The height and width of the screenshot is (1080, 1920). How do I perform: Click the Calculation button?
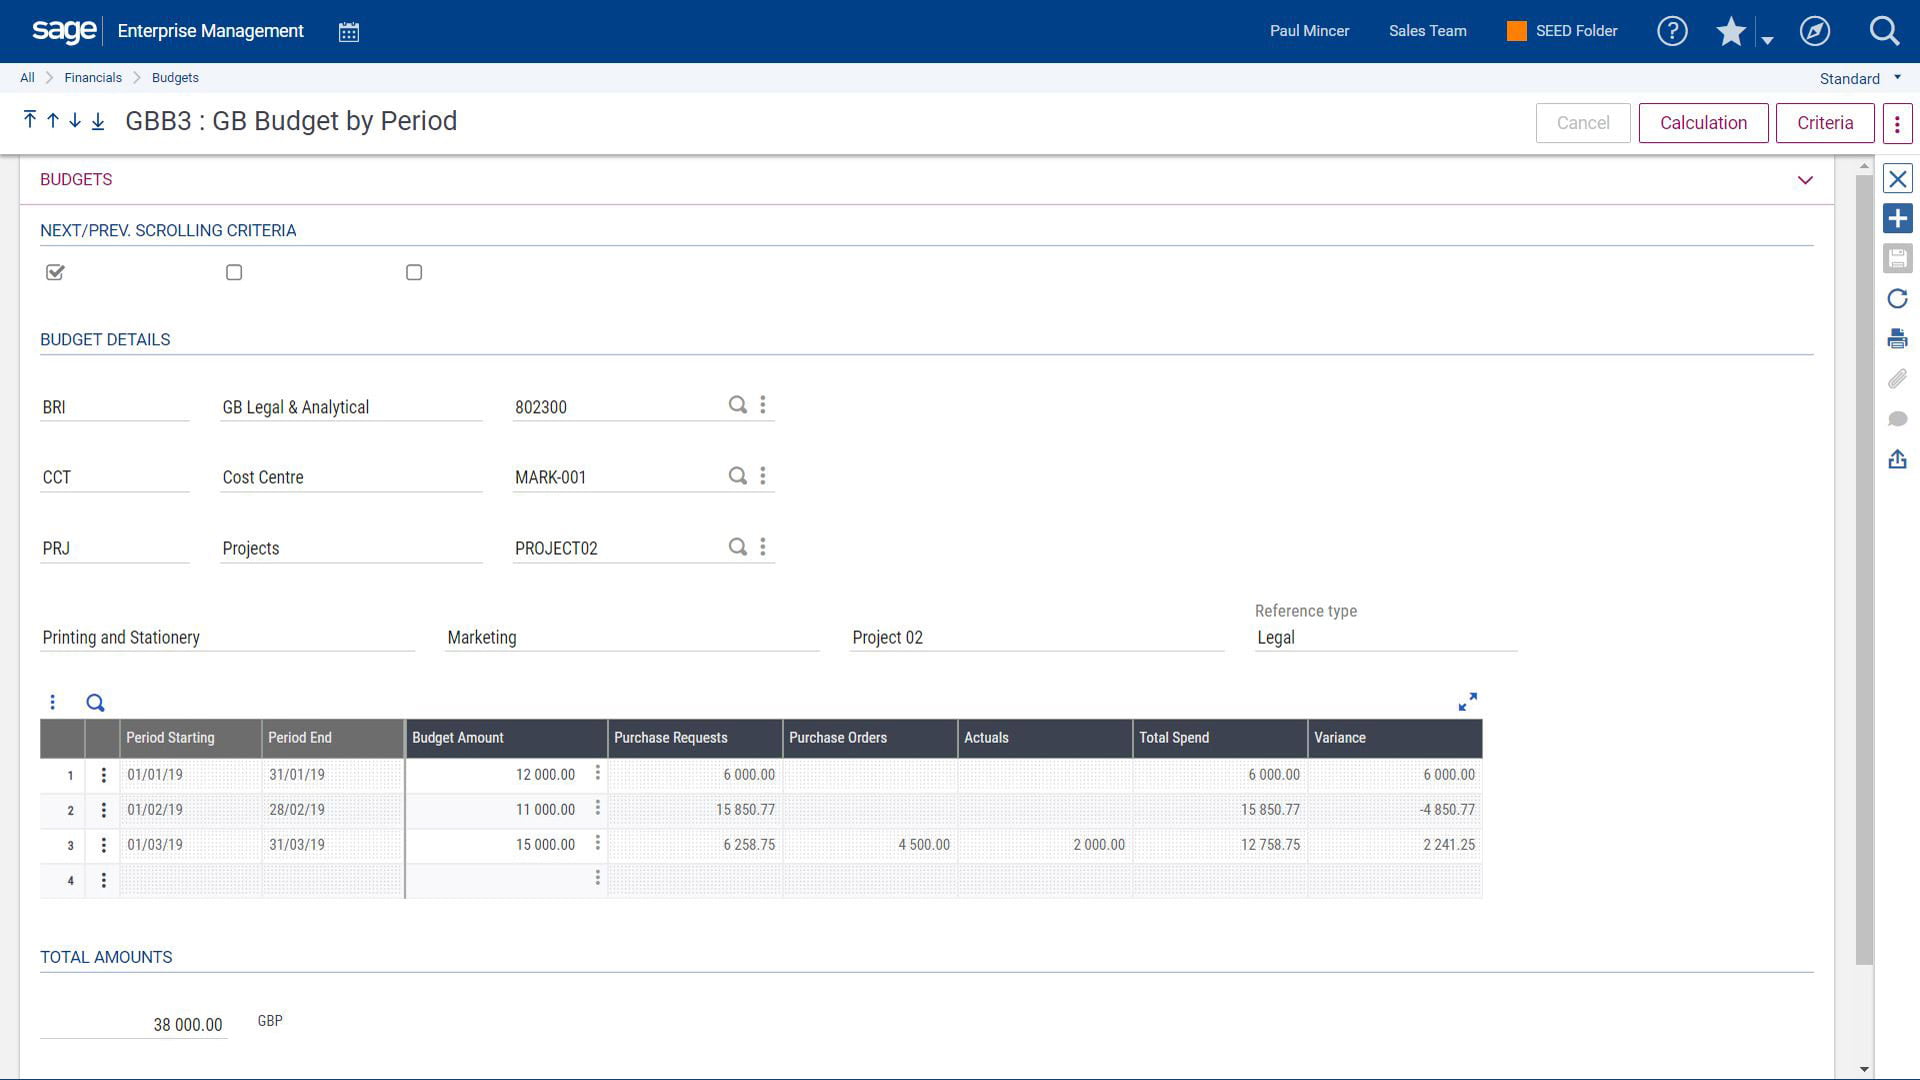coord(1703,123)
